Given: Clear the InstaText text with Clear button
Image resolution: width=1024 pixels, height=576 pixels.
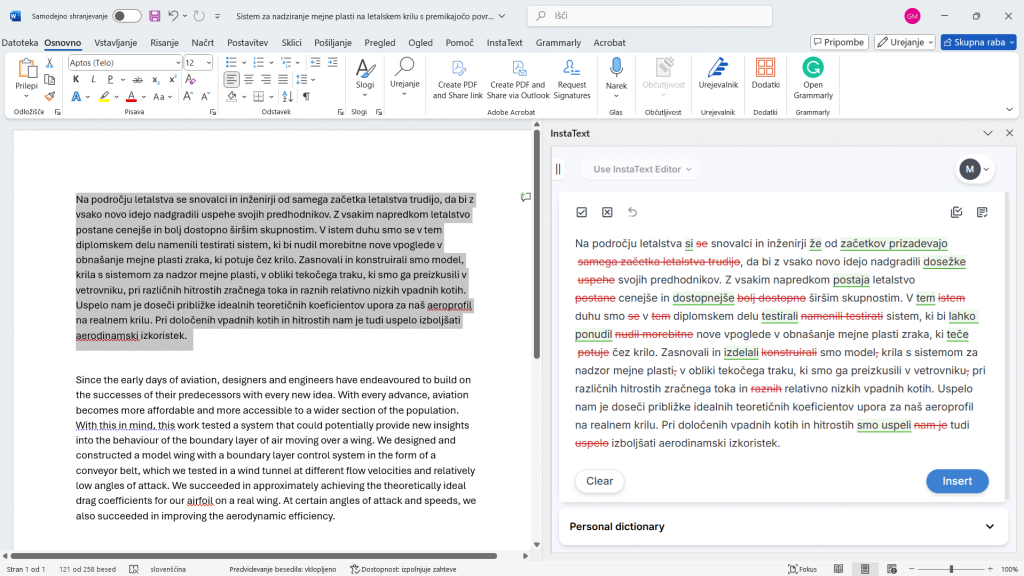Looking at the screenshot, I should click(599, 481).
